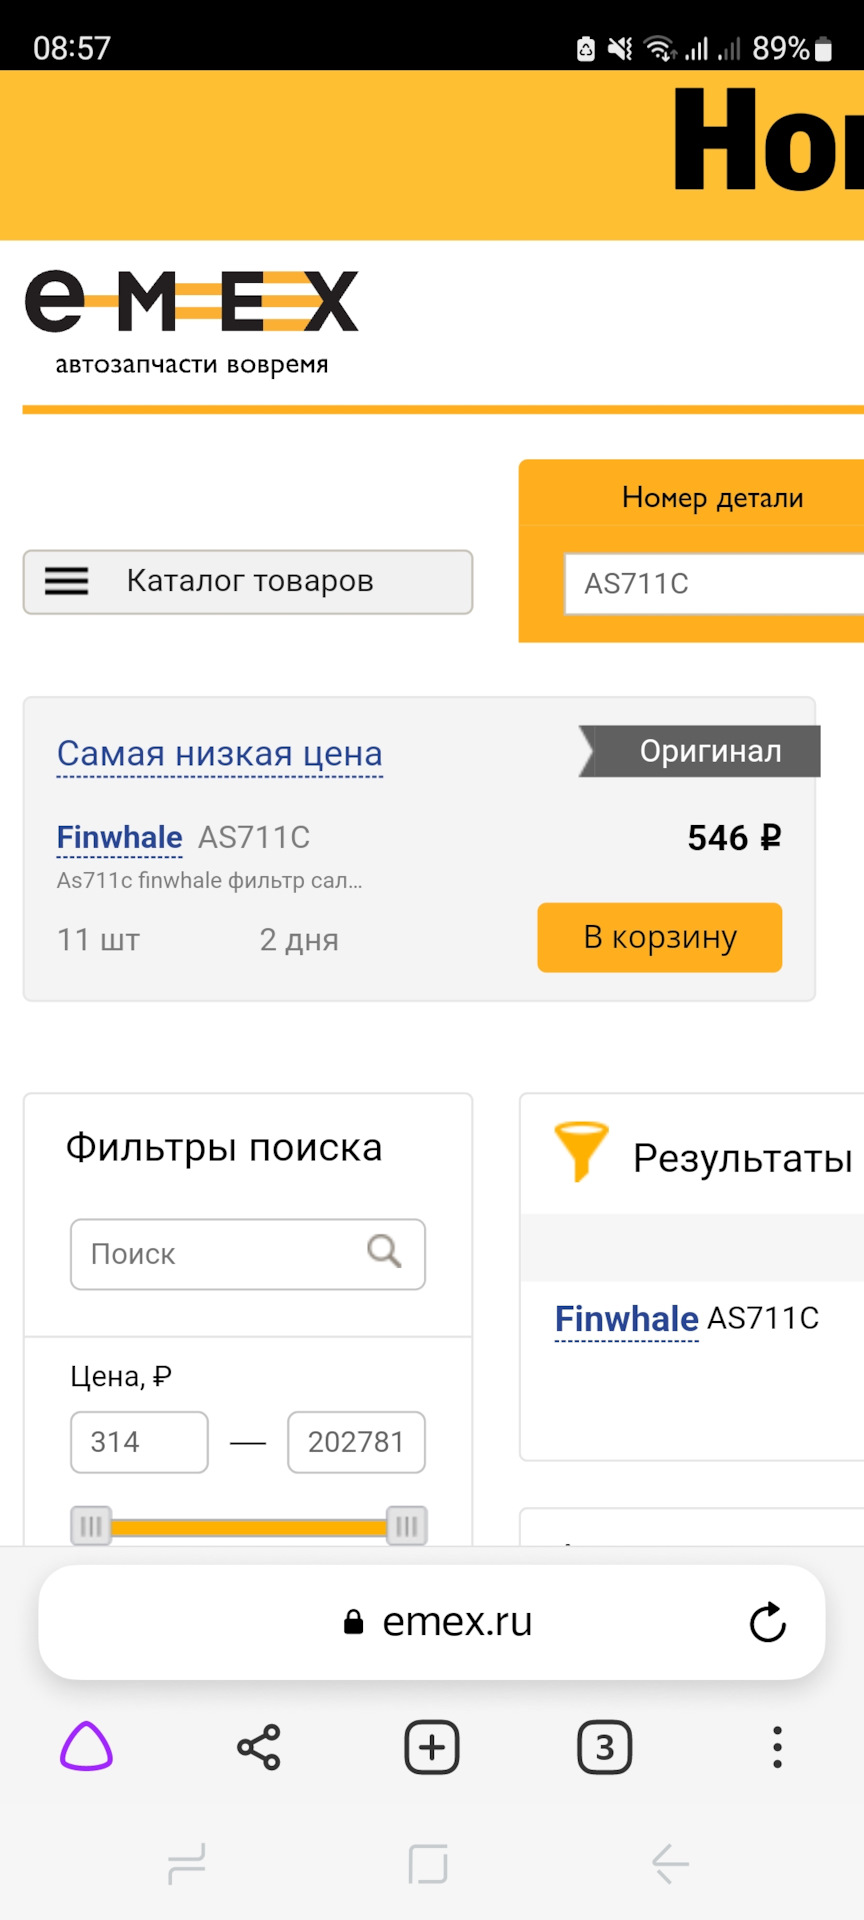Open the catalog via hamburger menu icon

(66, 581)
